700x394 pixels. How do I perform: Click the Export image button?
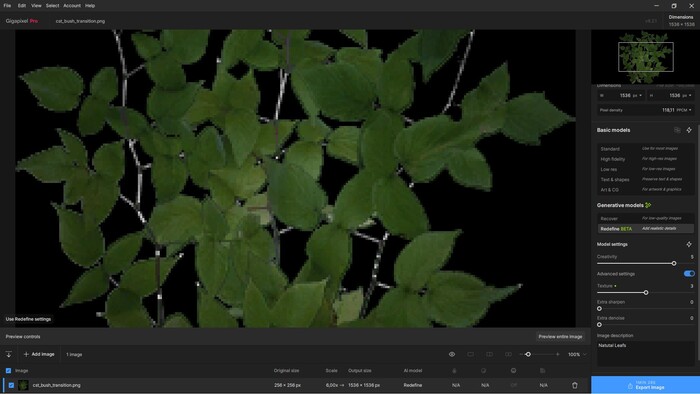tap(645, 385)
